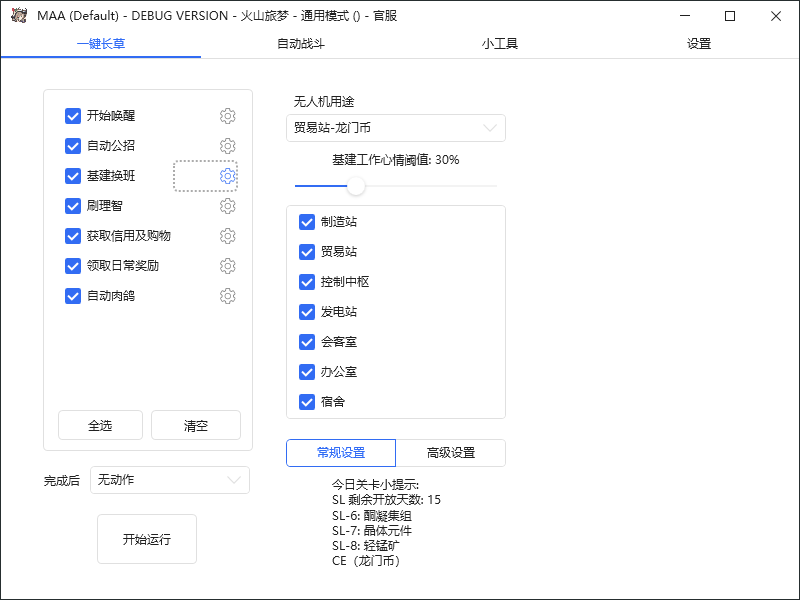The height and width of the screenshot is (600, 800).
Task: Switch to 高级设置 view
Action: (x=451, y=453)
